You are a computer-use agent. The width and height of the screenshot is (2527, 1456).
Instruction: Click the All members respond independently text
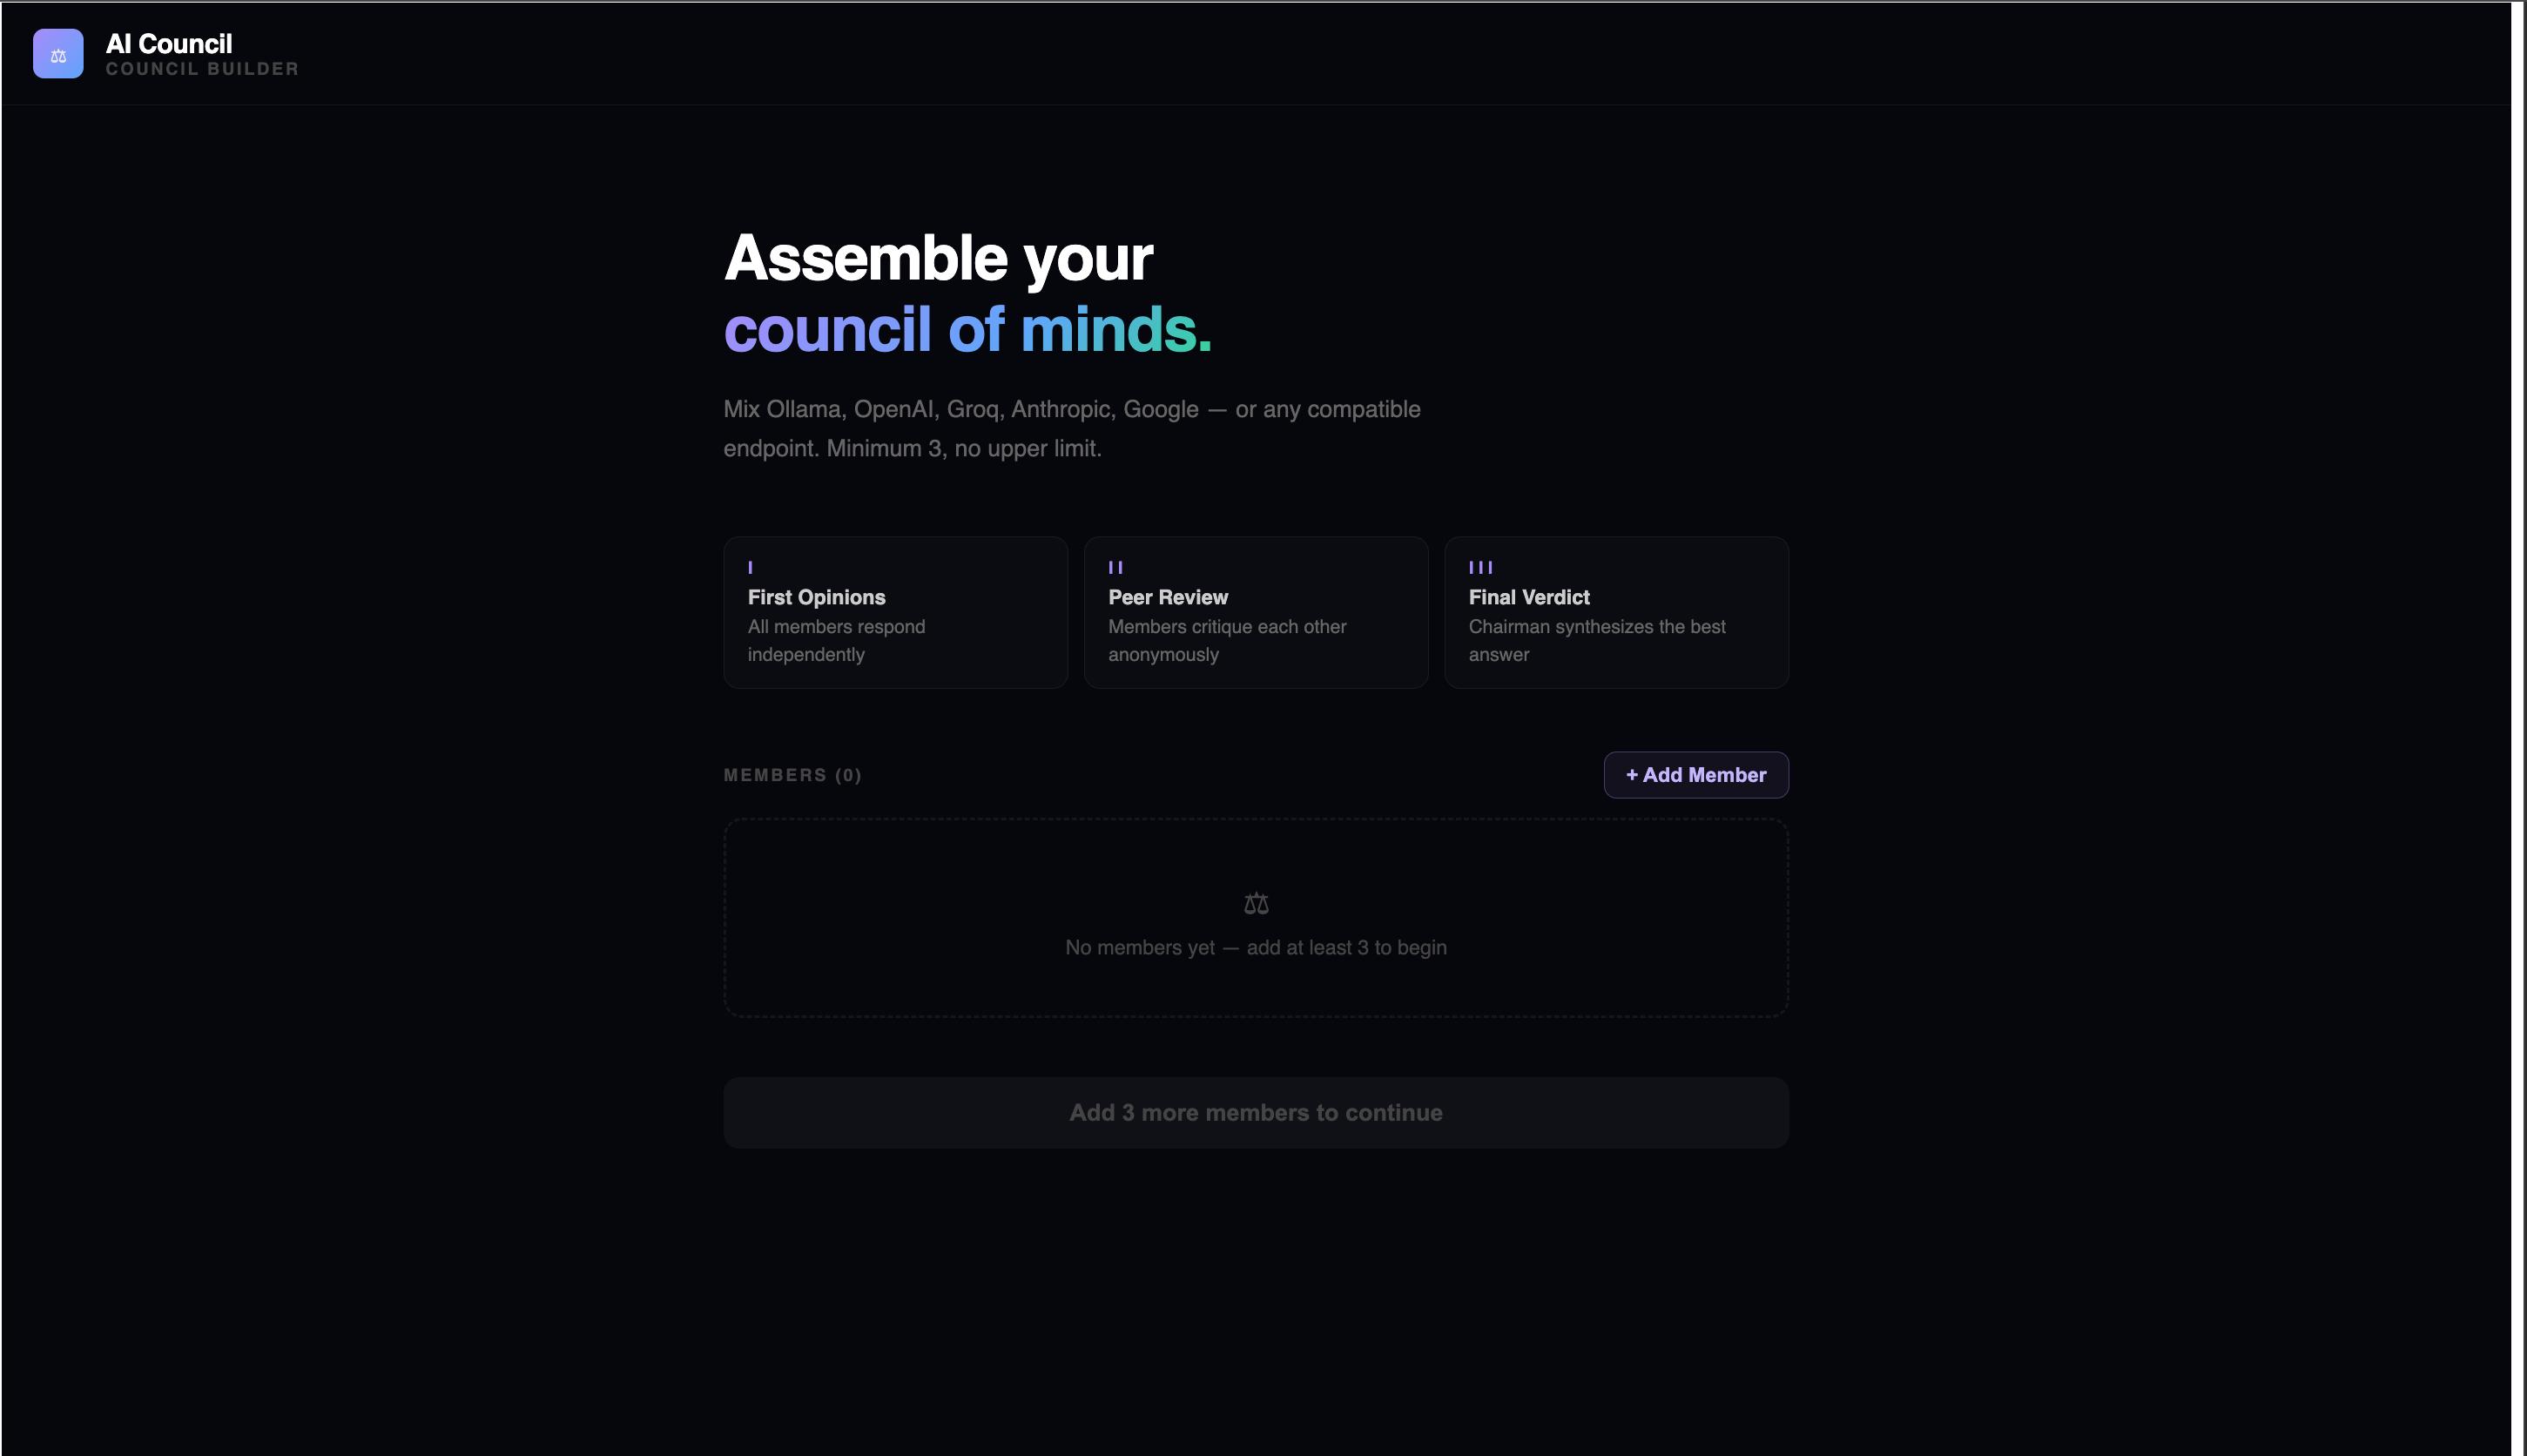click(x=837, y=640)
